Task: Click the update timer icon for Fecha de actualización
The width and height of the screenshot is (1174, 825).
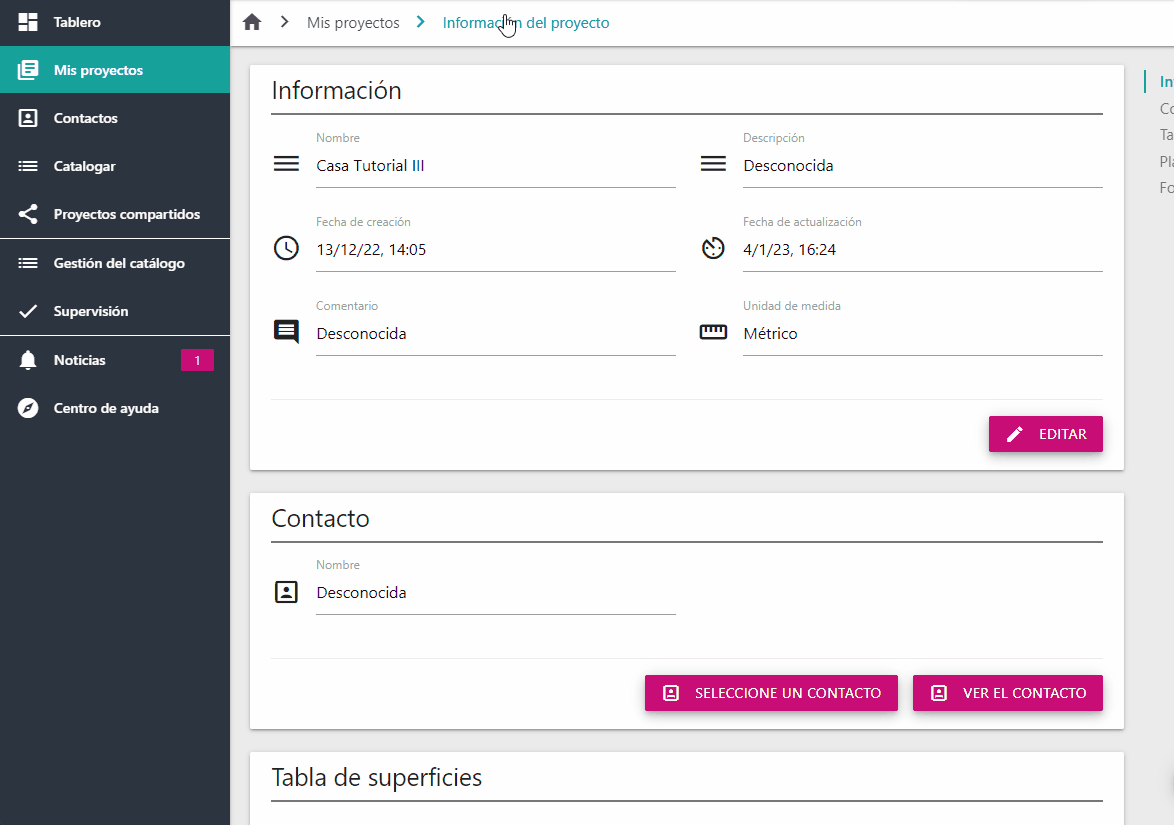Action: [713, 248]
